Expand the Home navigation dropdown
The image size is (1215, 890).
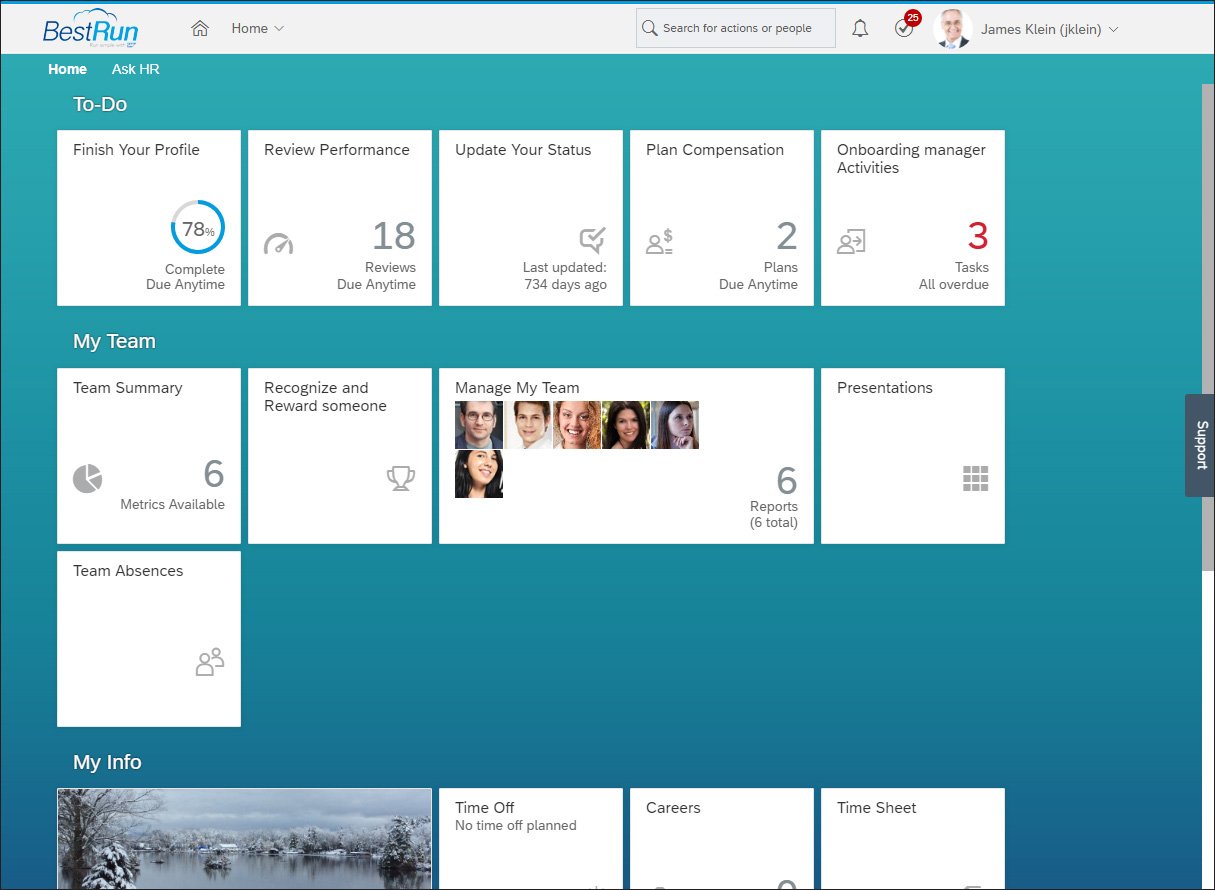(256, 27)
